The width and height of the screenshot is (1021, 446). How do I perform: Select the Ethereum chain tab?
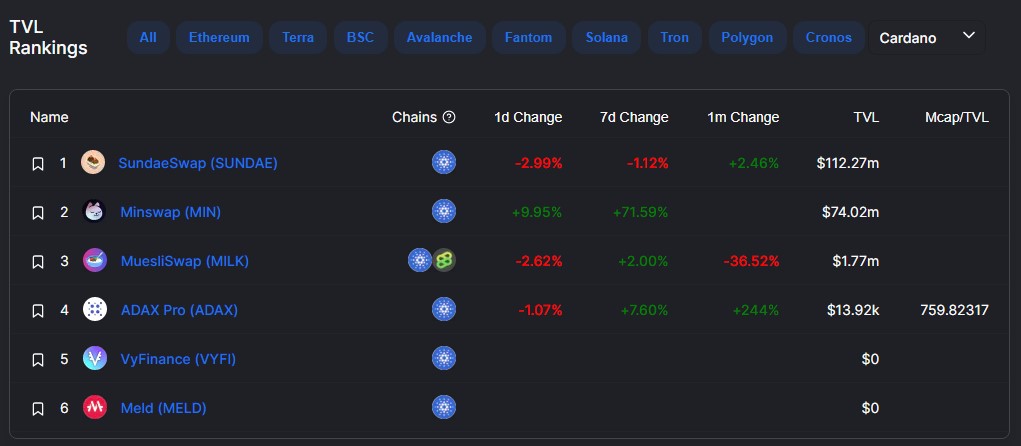click(x=219, y=37)
